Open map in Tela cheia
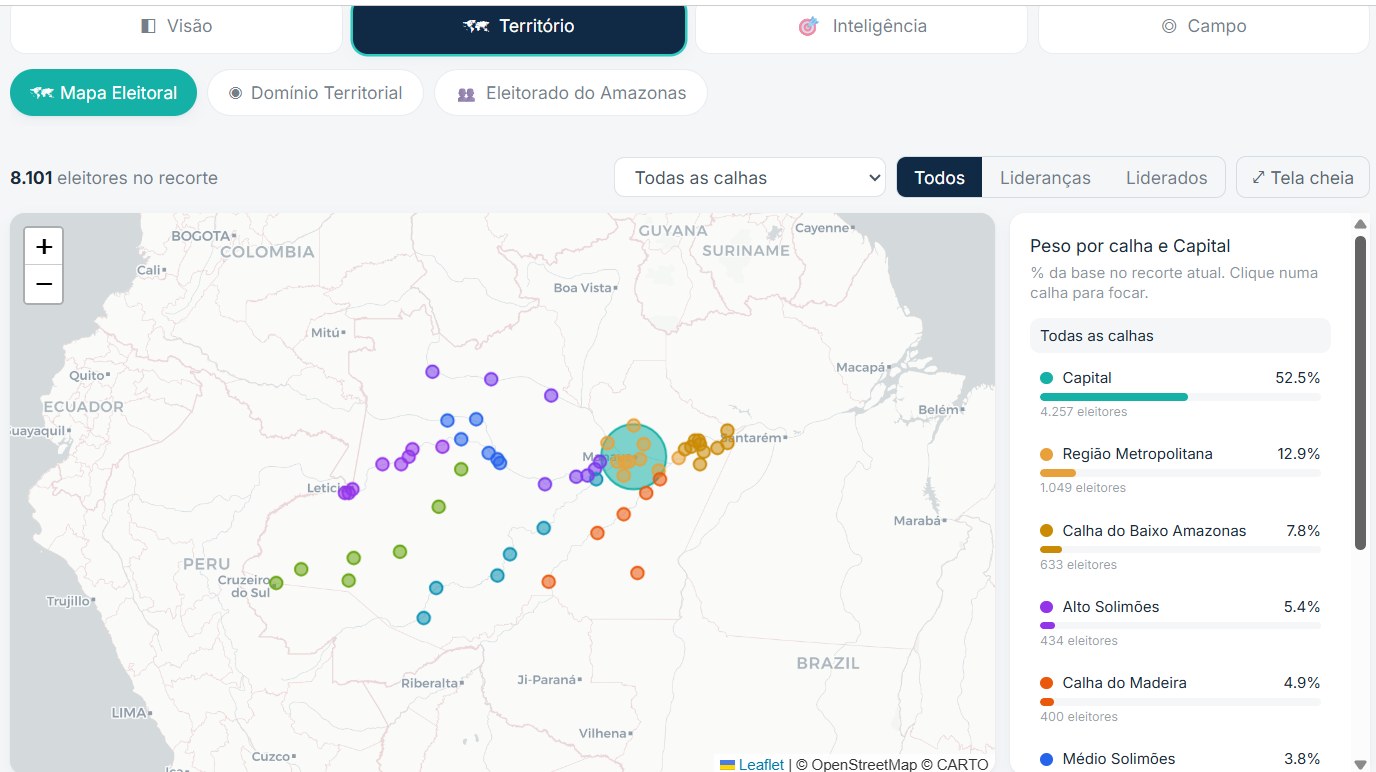 pos(1303,178)
